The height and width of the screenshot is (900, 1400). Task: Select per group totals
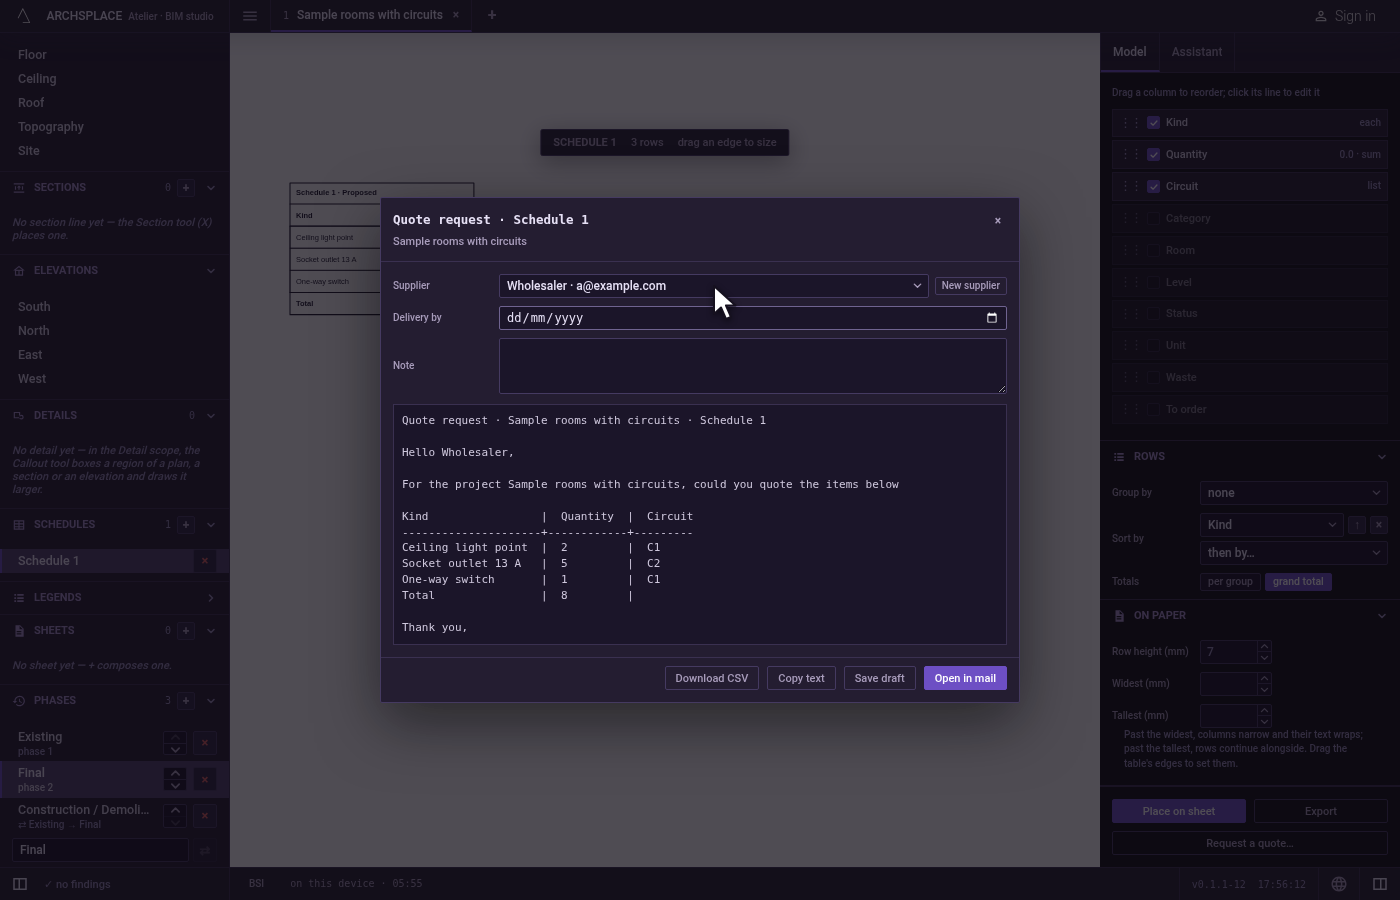1230,582
